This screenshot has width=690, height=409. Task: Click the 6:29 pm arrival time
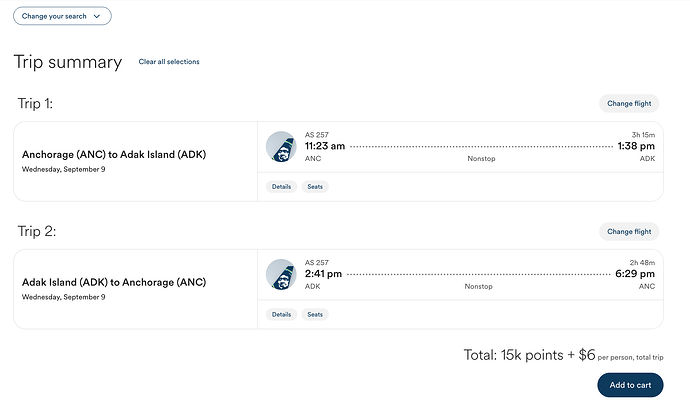point(635,274)
